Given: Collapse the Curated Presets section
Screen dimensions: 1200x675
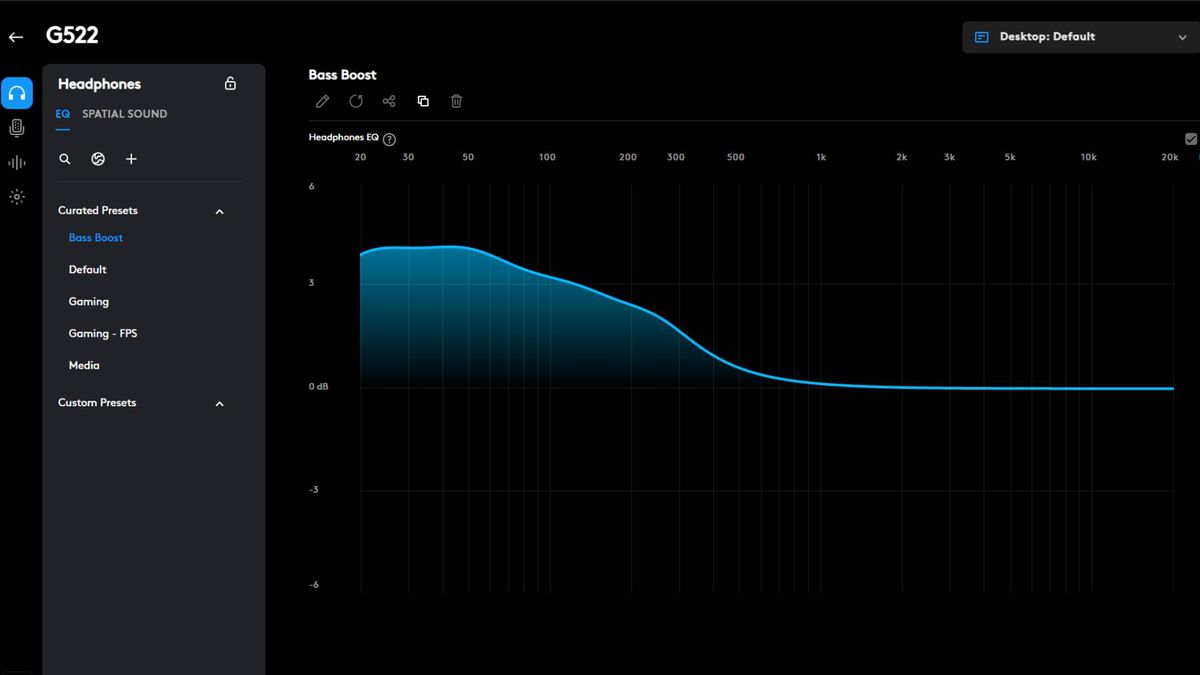Looking at the screenshot, I should click(220, 212).
